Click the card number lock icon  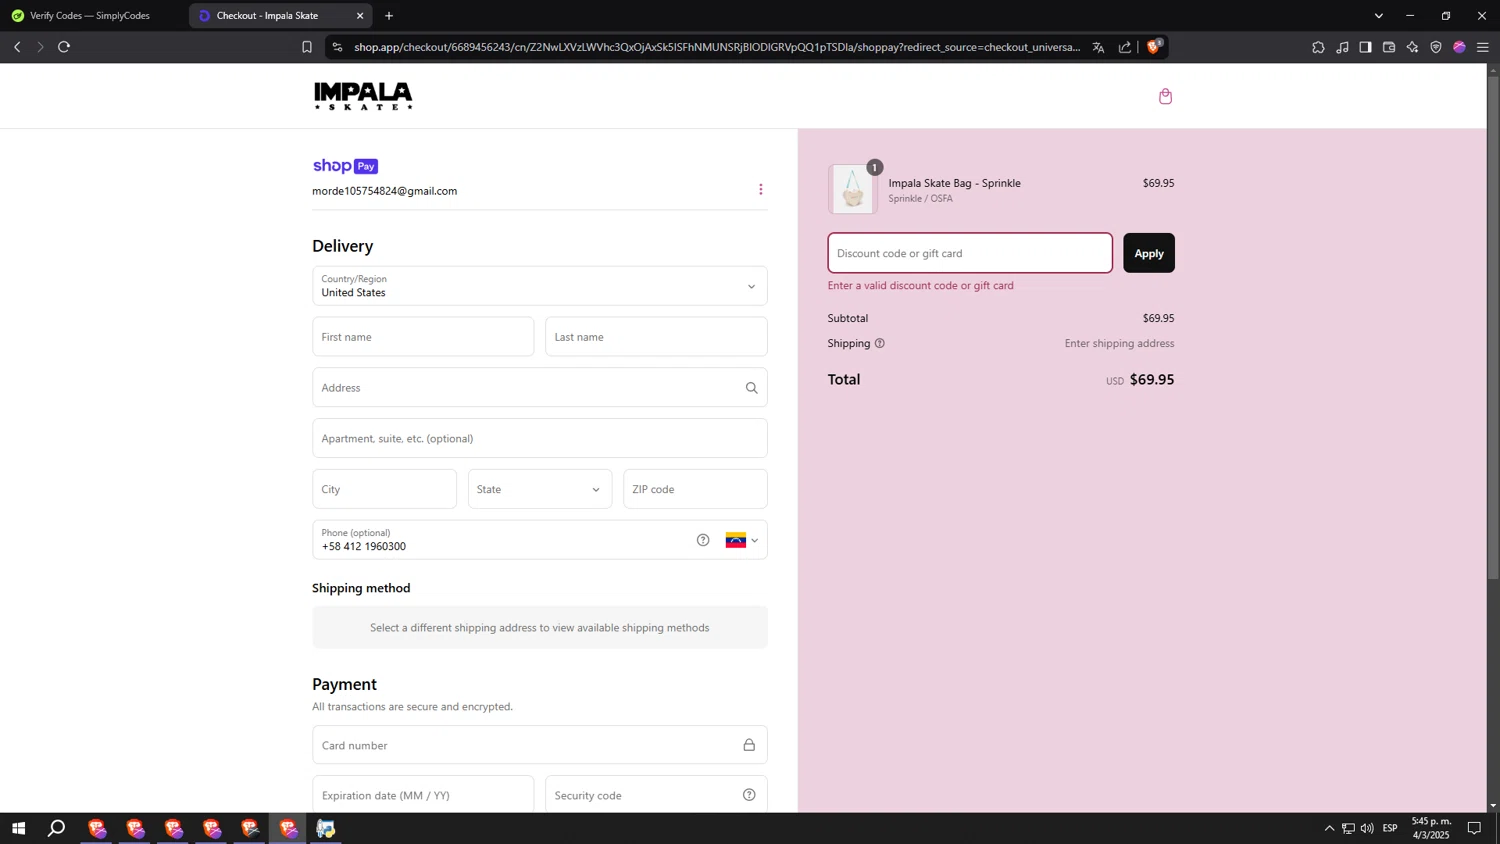pos(749,745)
